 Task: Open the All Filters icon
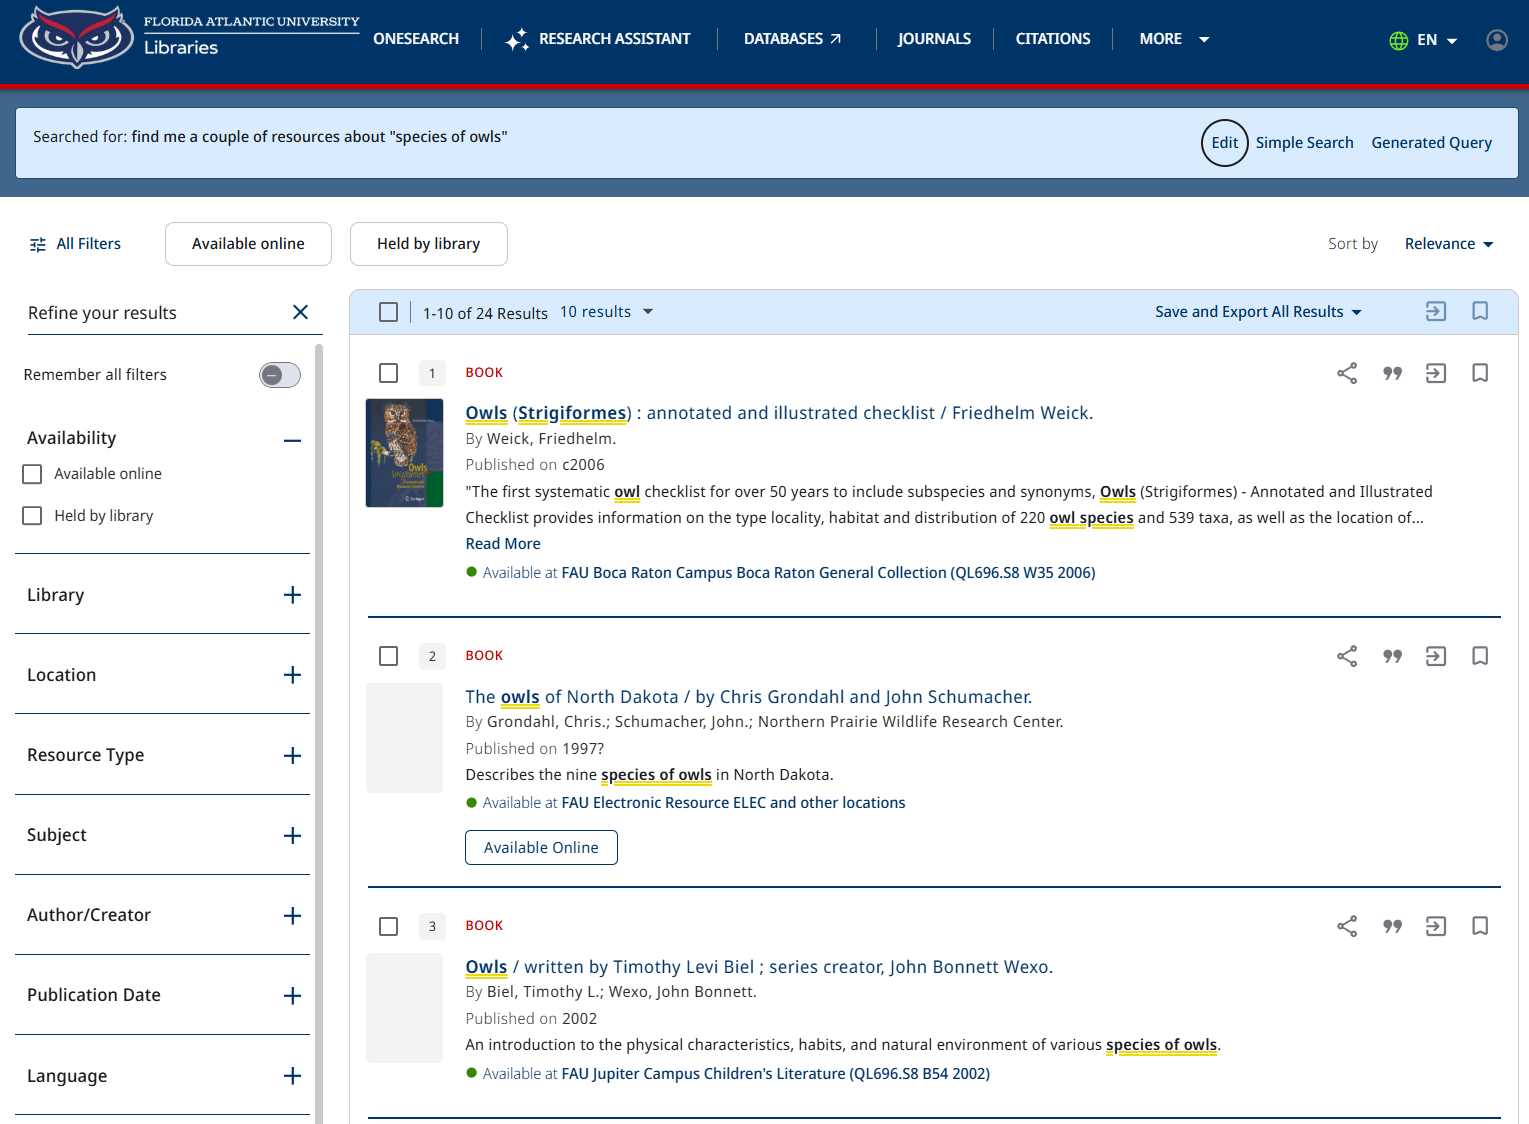[x=38, y=244]
